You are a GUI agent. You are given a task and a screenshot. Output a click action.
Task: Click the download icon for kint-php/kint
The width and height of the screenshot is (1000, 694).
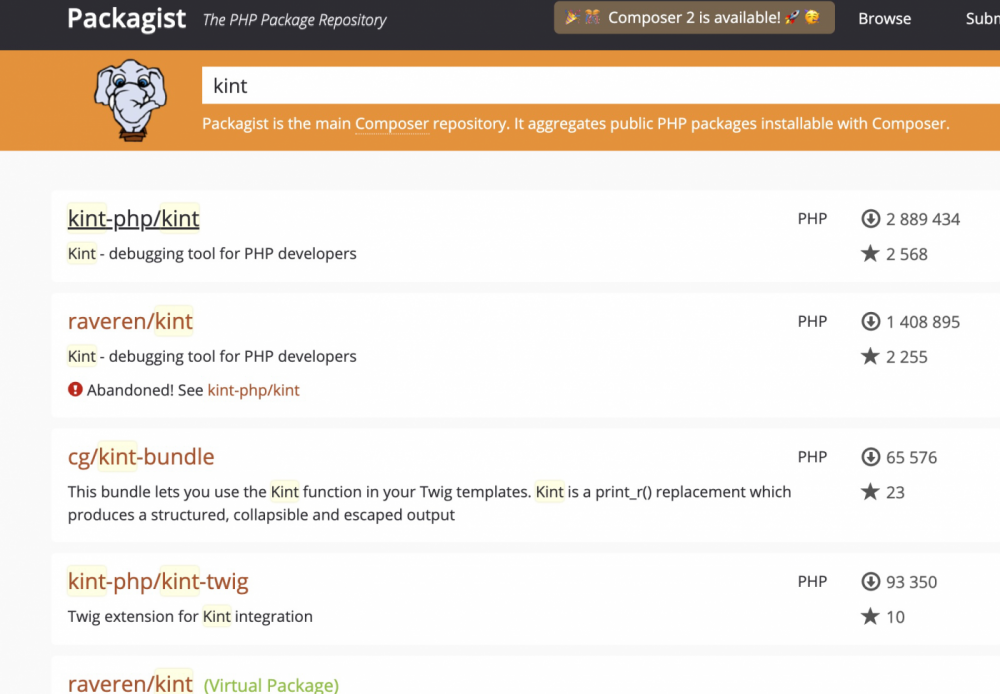[871, 219]
